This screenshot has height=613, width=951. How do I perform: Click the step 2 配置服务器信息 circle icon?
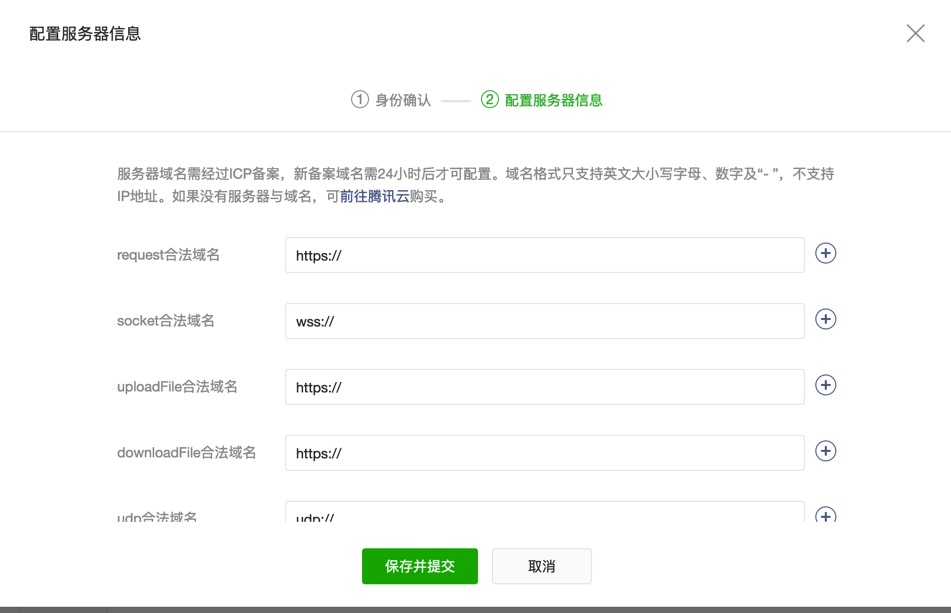pos(488,100)
